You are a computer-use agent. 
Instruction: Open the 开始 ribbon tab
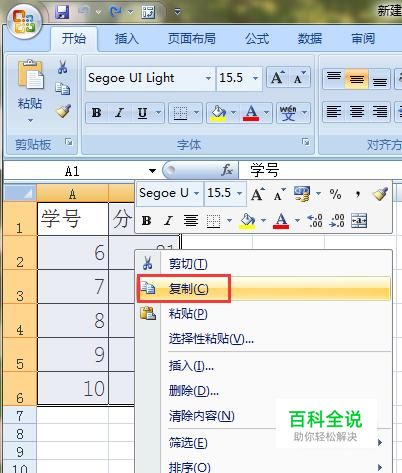(x=74, y=39)
